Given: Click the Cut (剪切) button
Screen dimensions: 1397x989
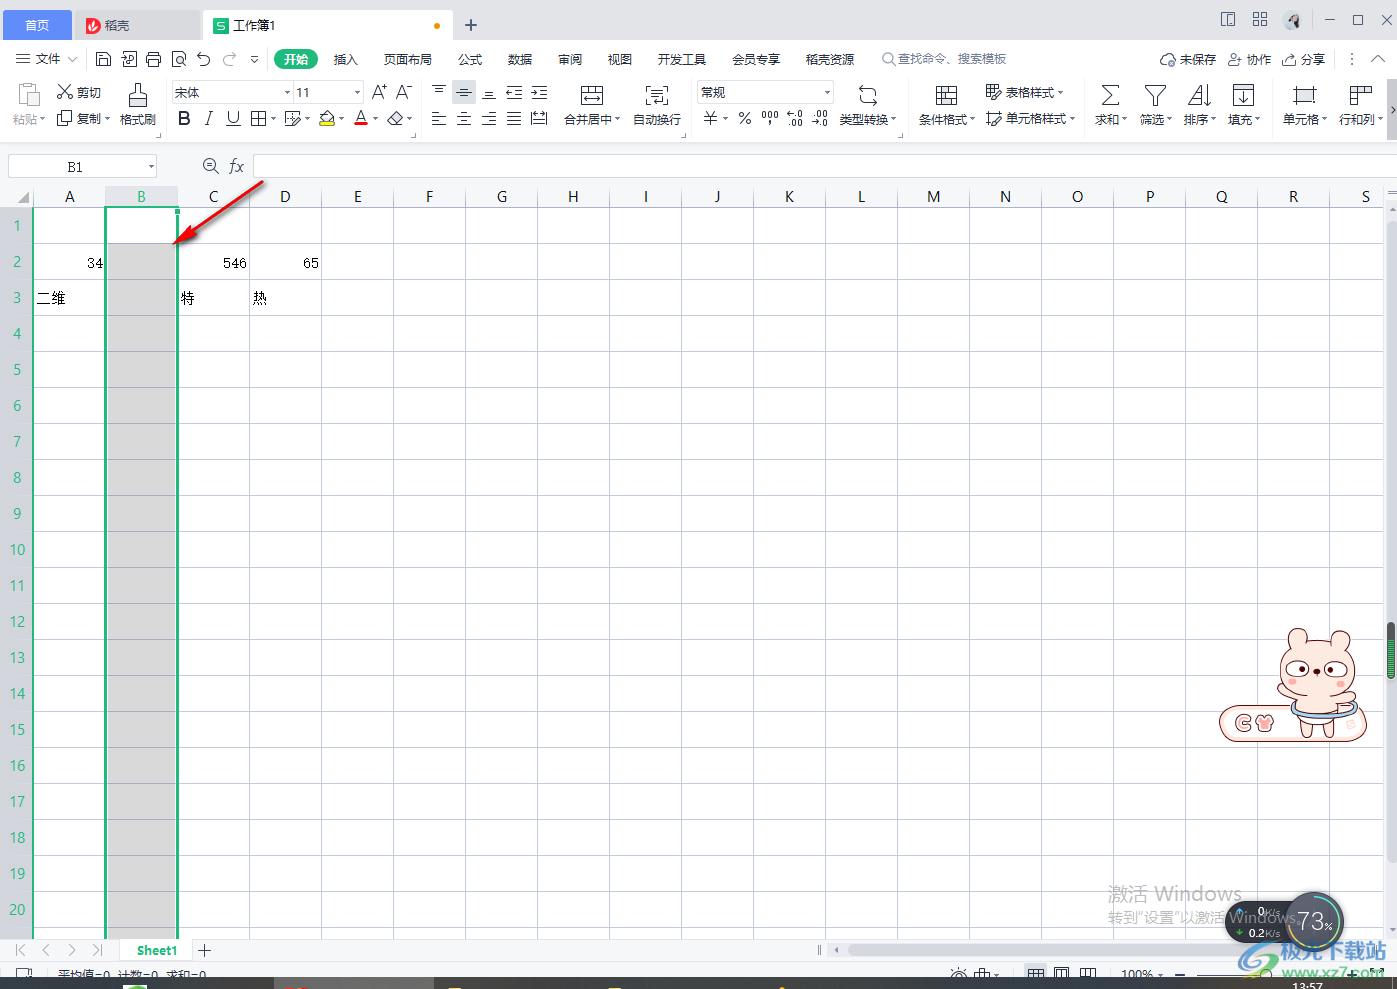Looking at the screenshot, I should point(79,92).
